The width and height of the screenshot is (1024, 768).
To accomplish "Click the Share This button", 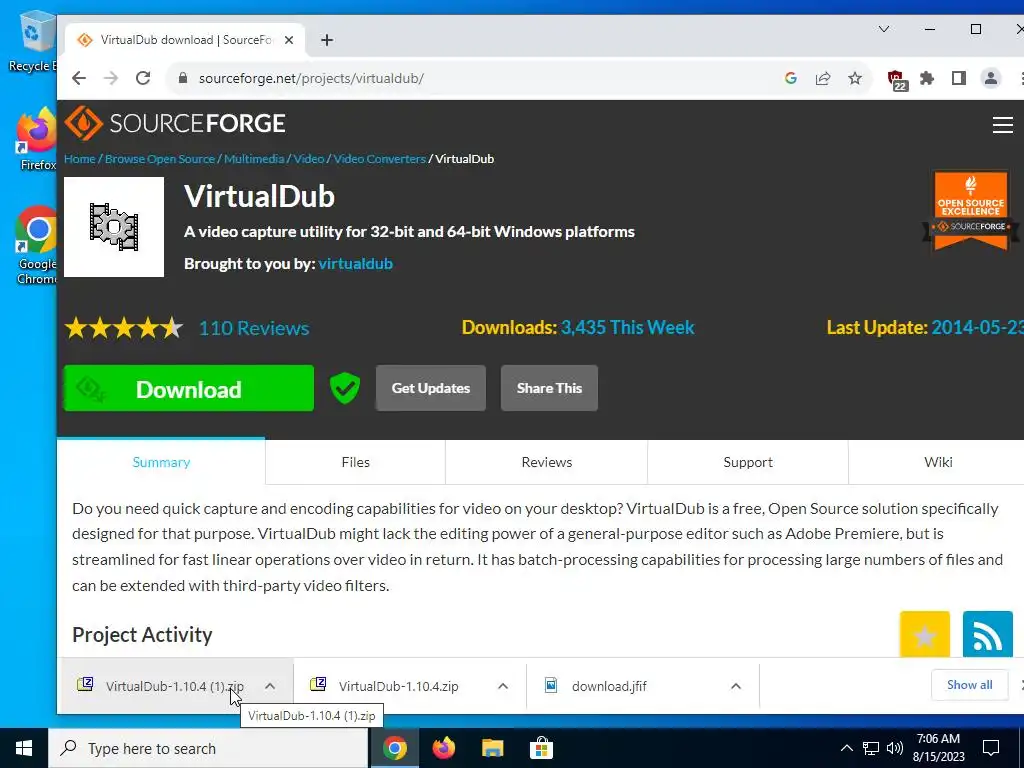I will coord(549,388).
